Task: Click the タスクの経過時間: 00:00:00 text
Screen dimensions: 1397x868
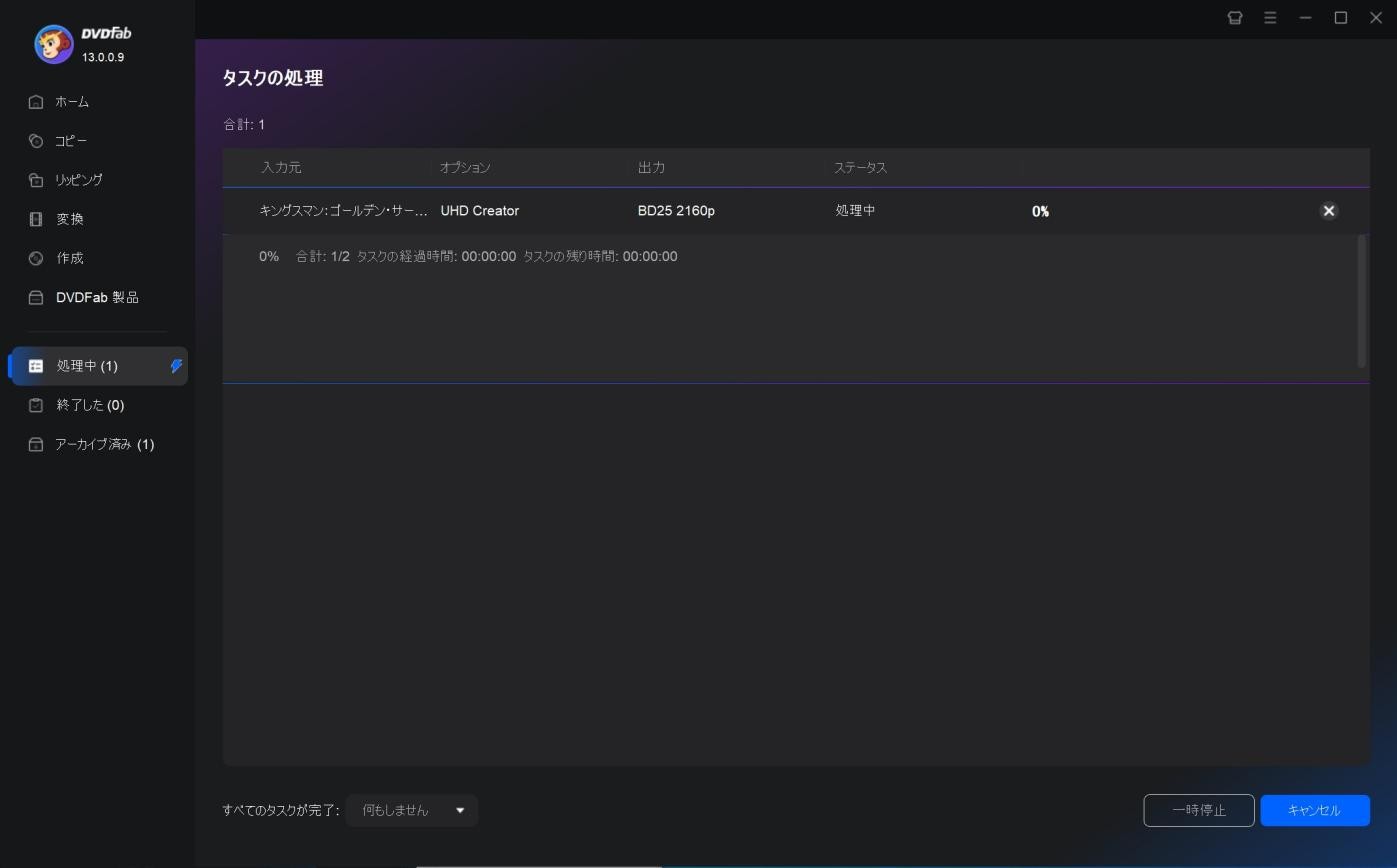Action: click(436, 257)
